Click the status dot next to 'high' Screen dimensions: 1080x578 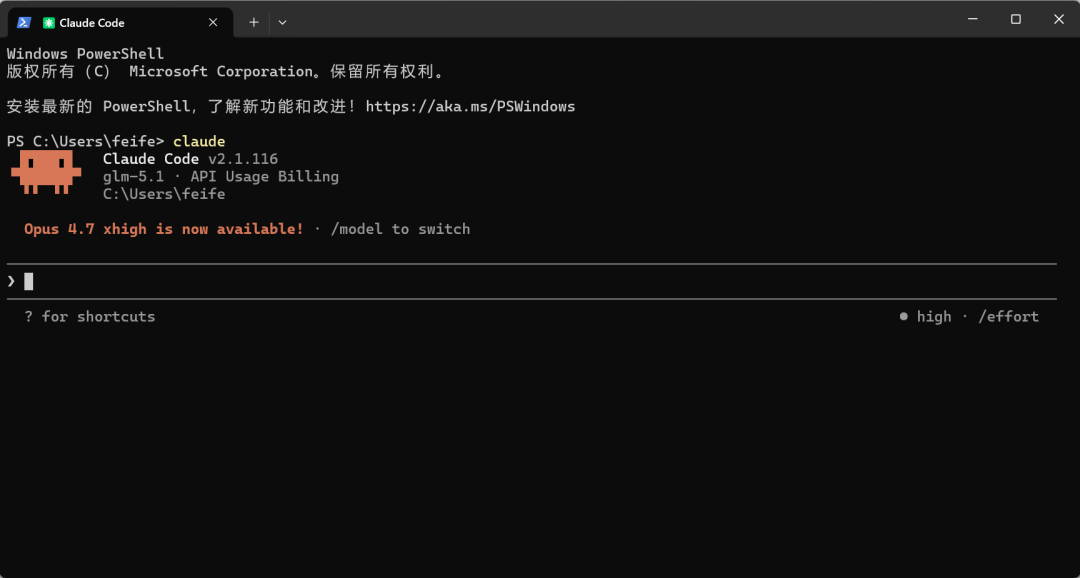pos(905,316)
